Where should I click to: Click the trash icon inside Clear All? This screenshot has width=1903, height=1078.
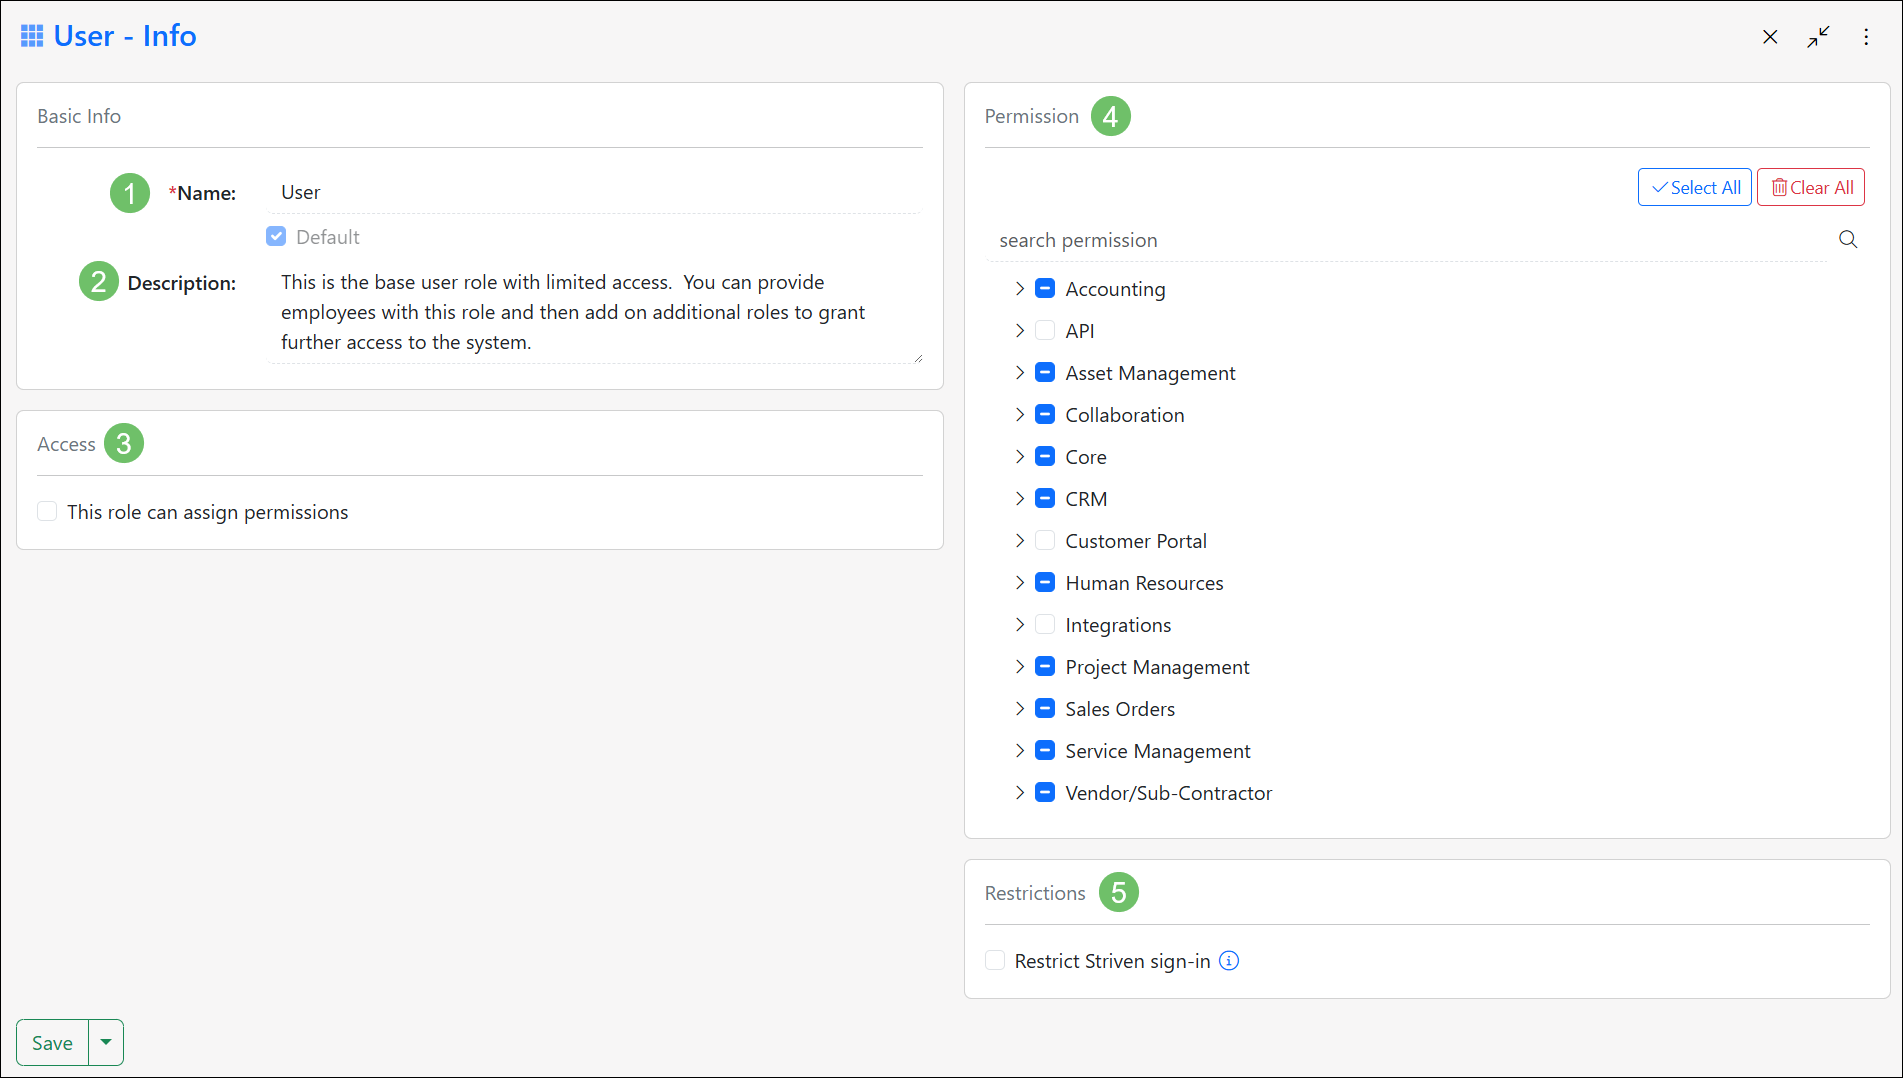point(1779,187)
